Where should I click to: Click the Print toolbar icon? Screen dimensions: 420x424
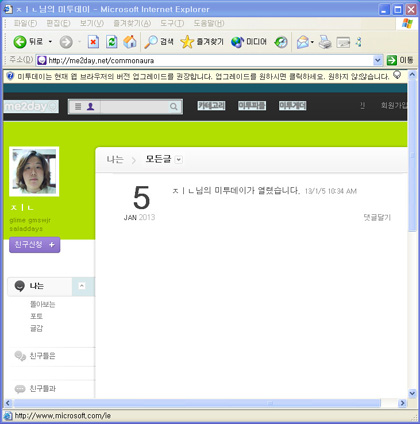pos(325,42)
